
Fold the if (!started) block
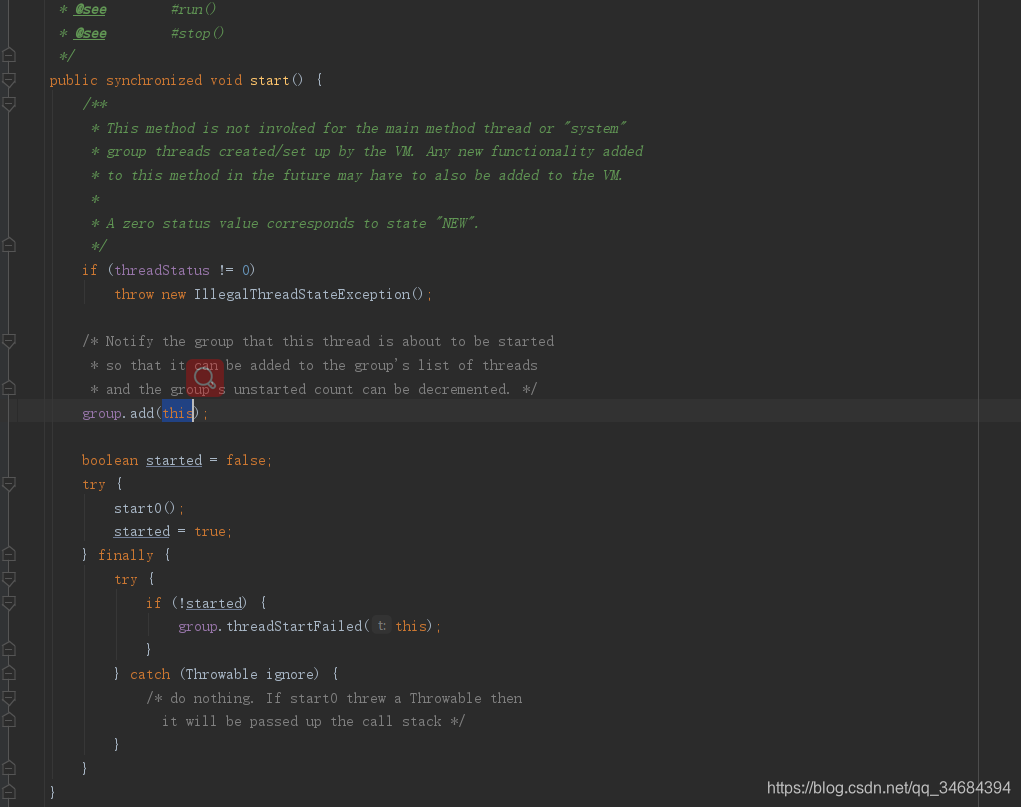click(x=8, y=603)
